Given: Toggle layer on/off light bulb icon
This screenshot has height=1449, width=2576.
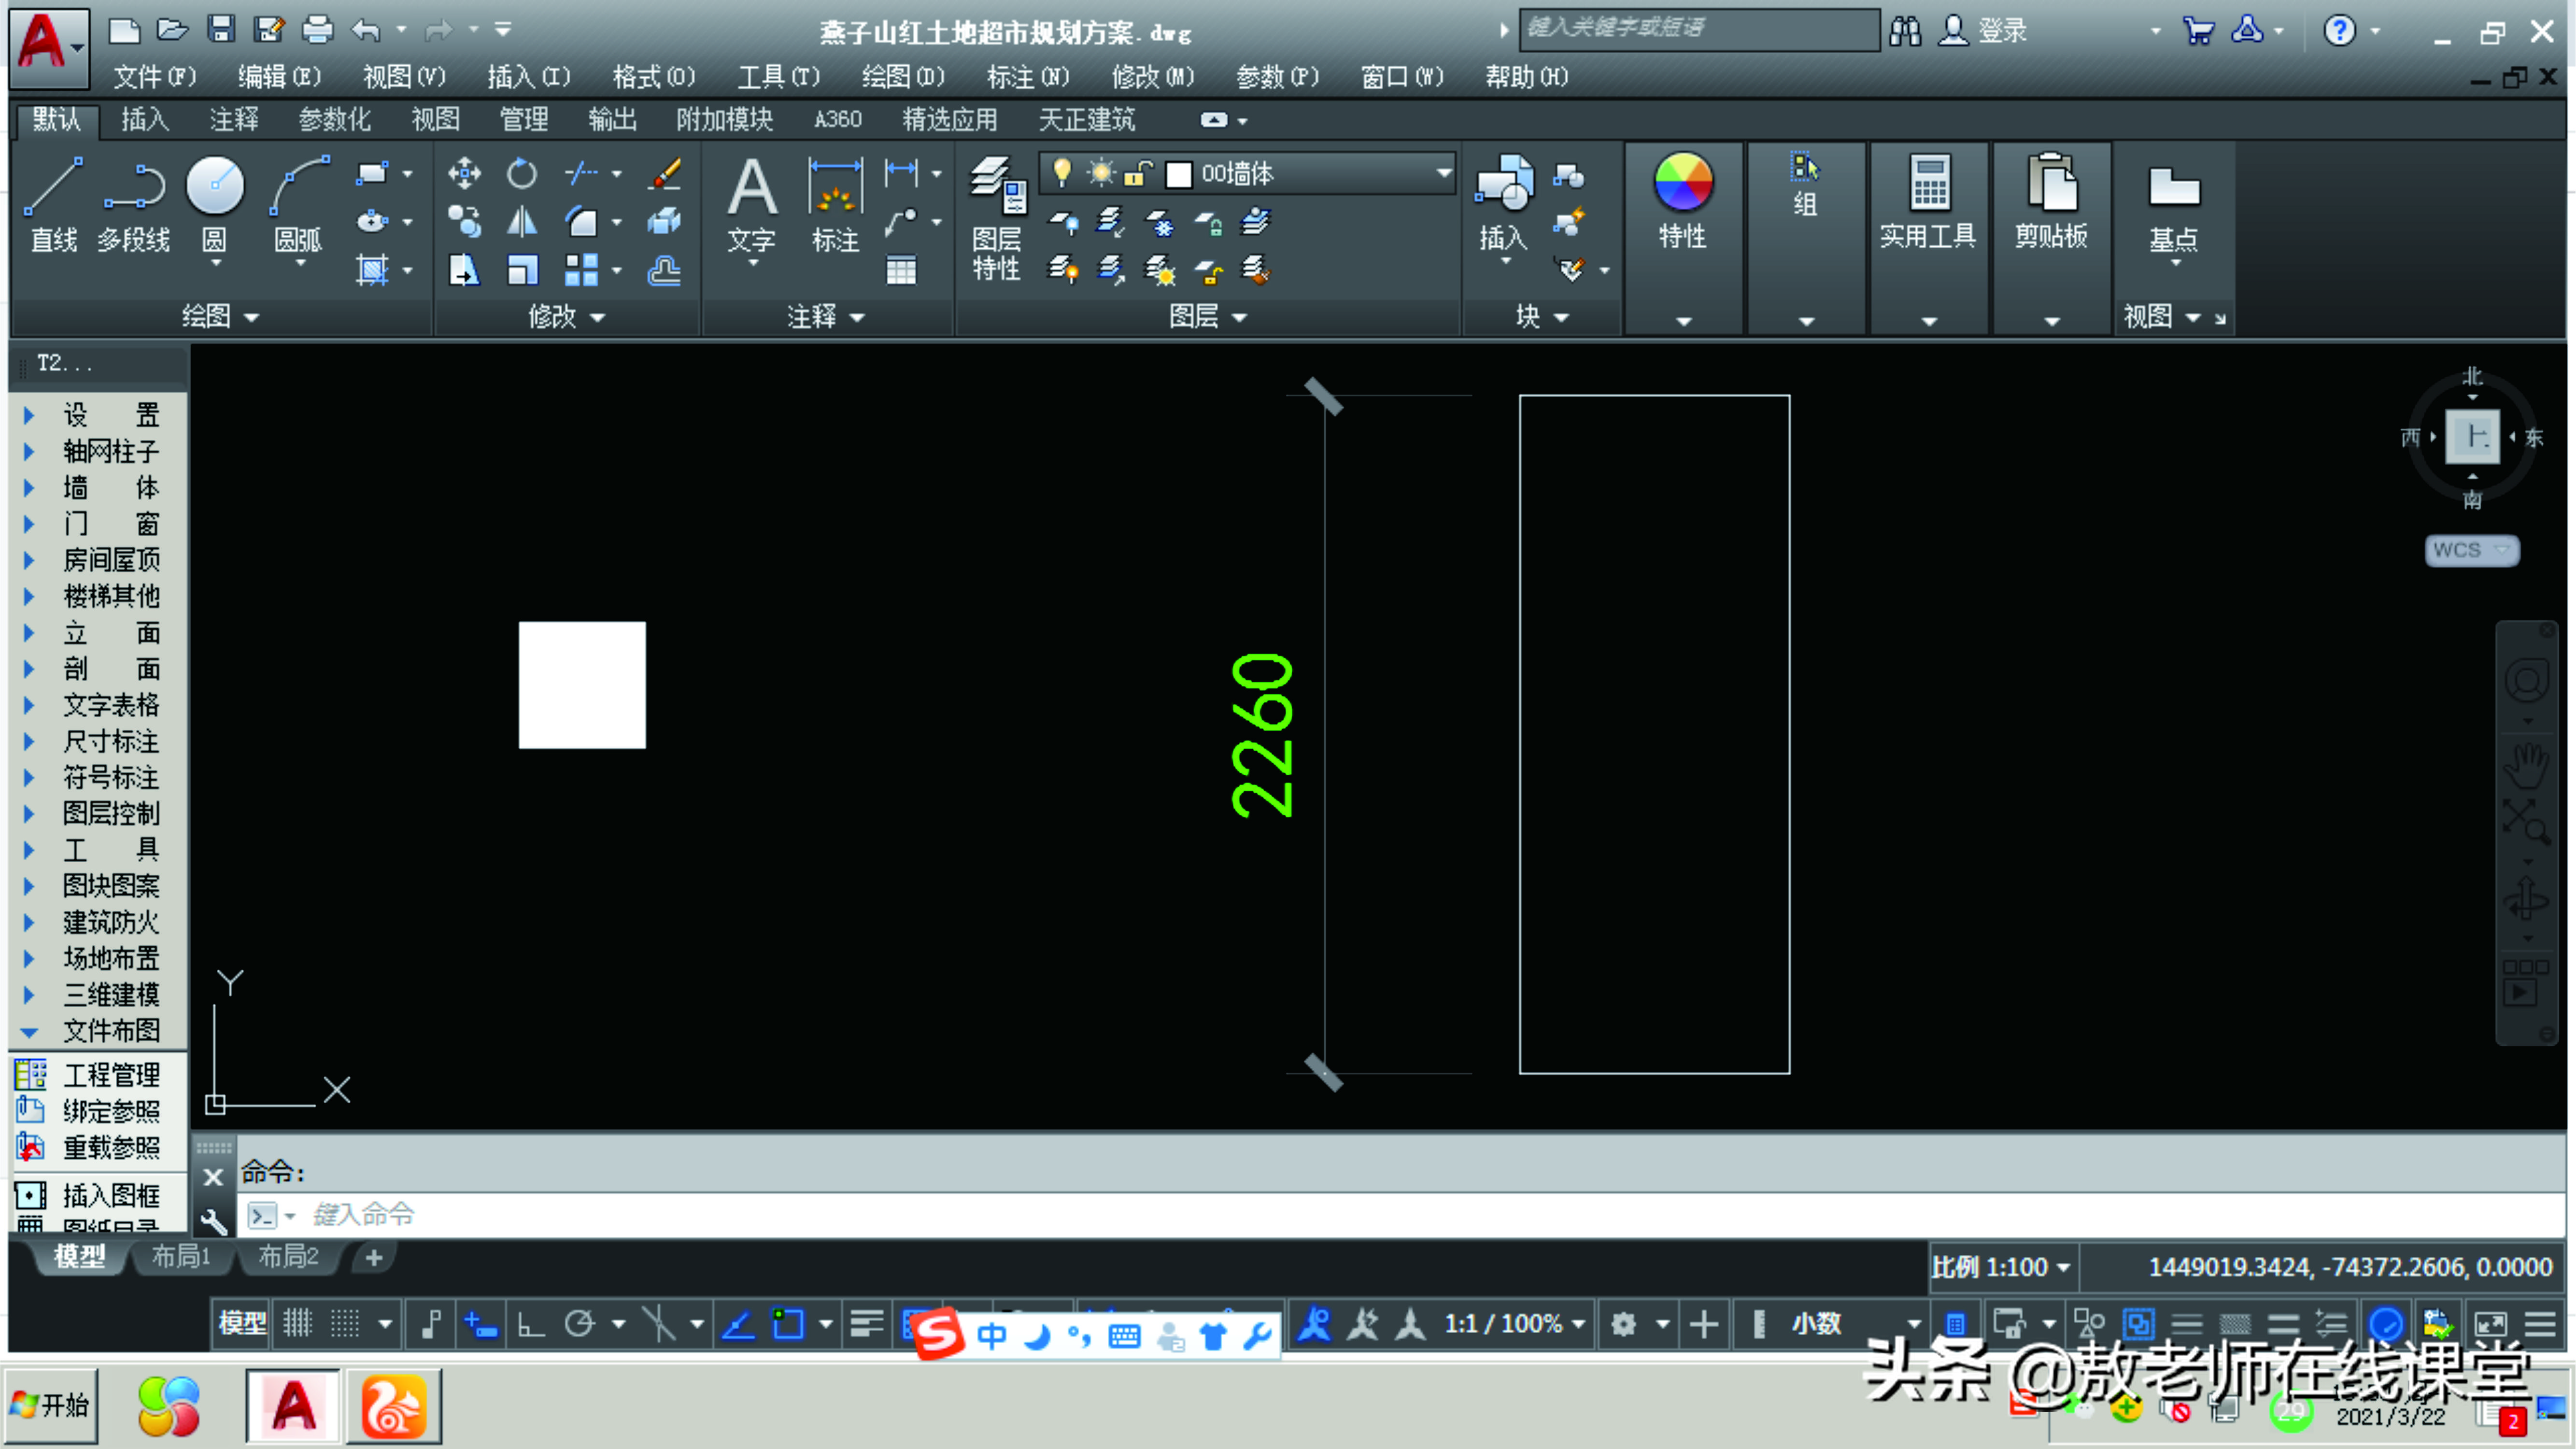Looking at the screenshot, I should pyautogui.click(x=1062, y=173).
